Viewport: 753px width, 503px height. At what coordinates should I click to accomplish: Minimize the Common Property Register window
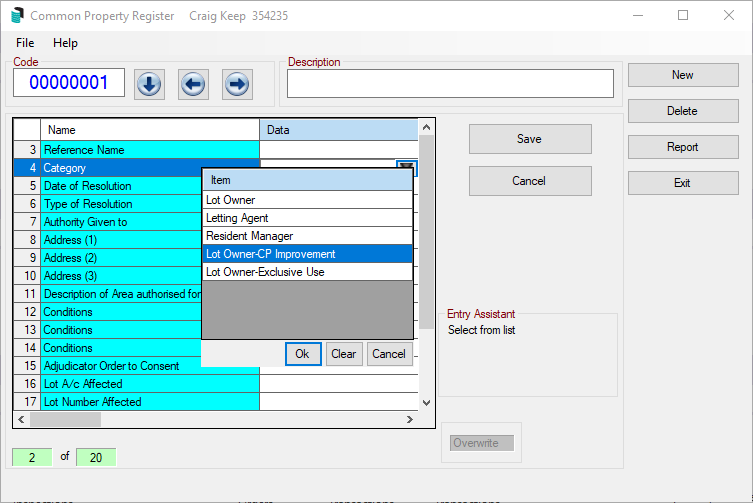coord(638,15)
